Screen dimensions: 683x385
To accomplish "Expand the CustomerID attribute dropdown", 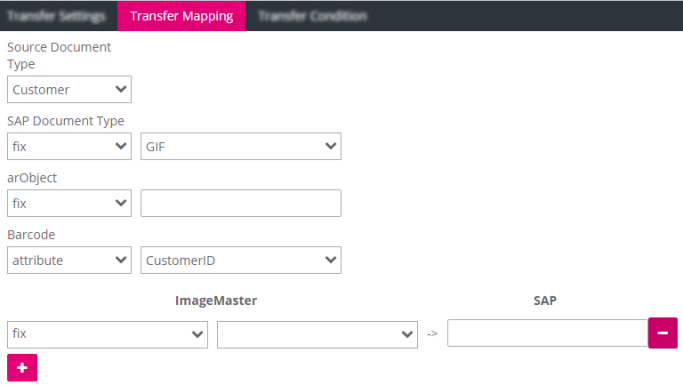I will 241,260.
